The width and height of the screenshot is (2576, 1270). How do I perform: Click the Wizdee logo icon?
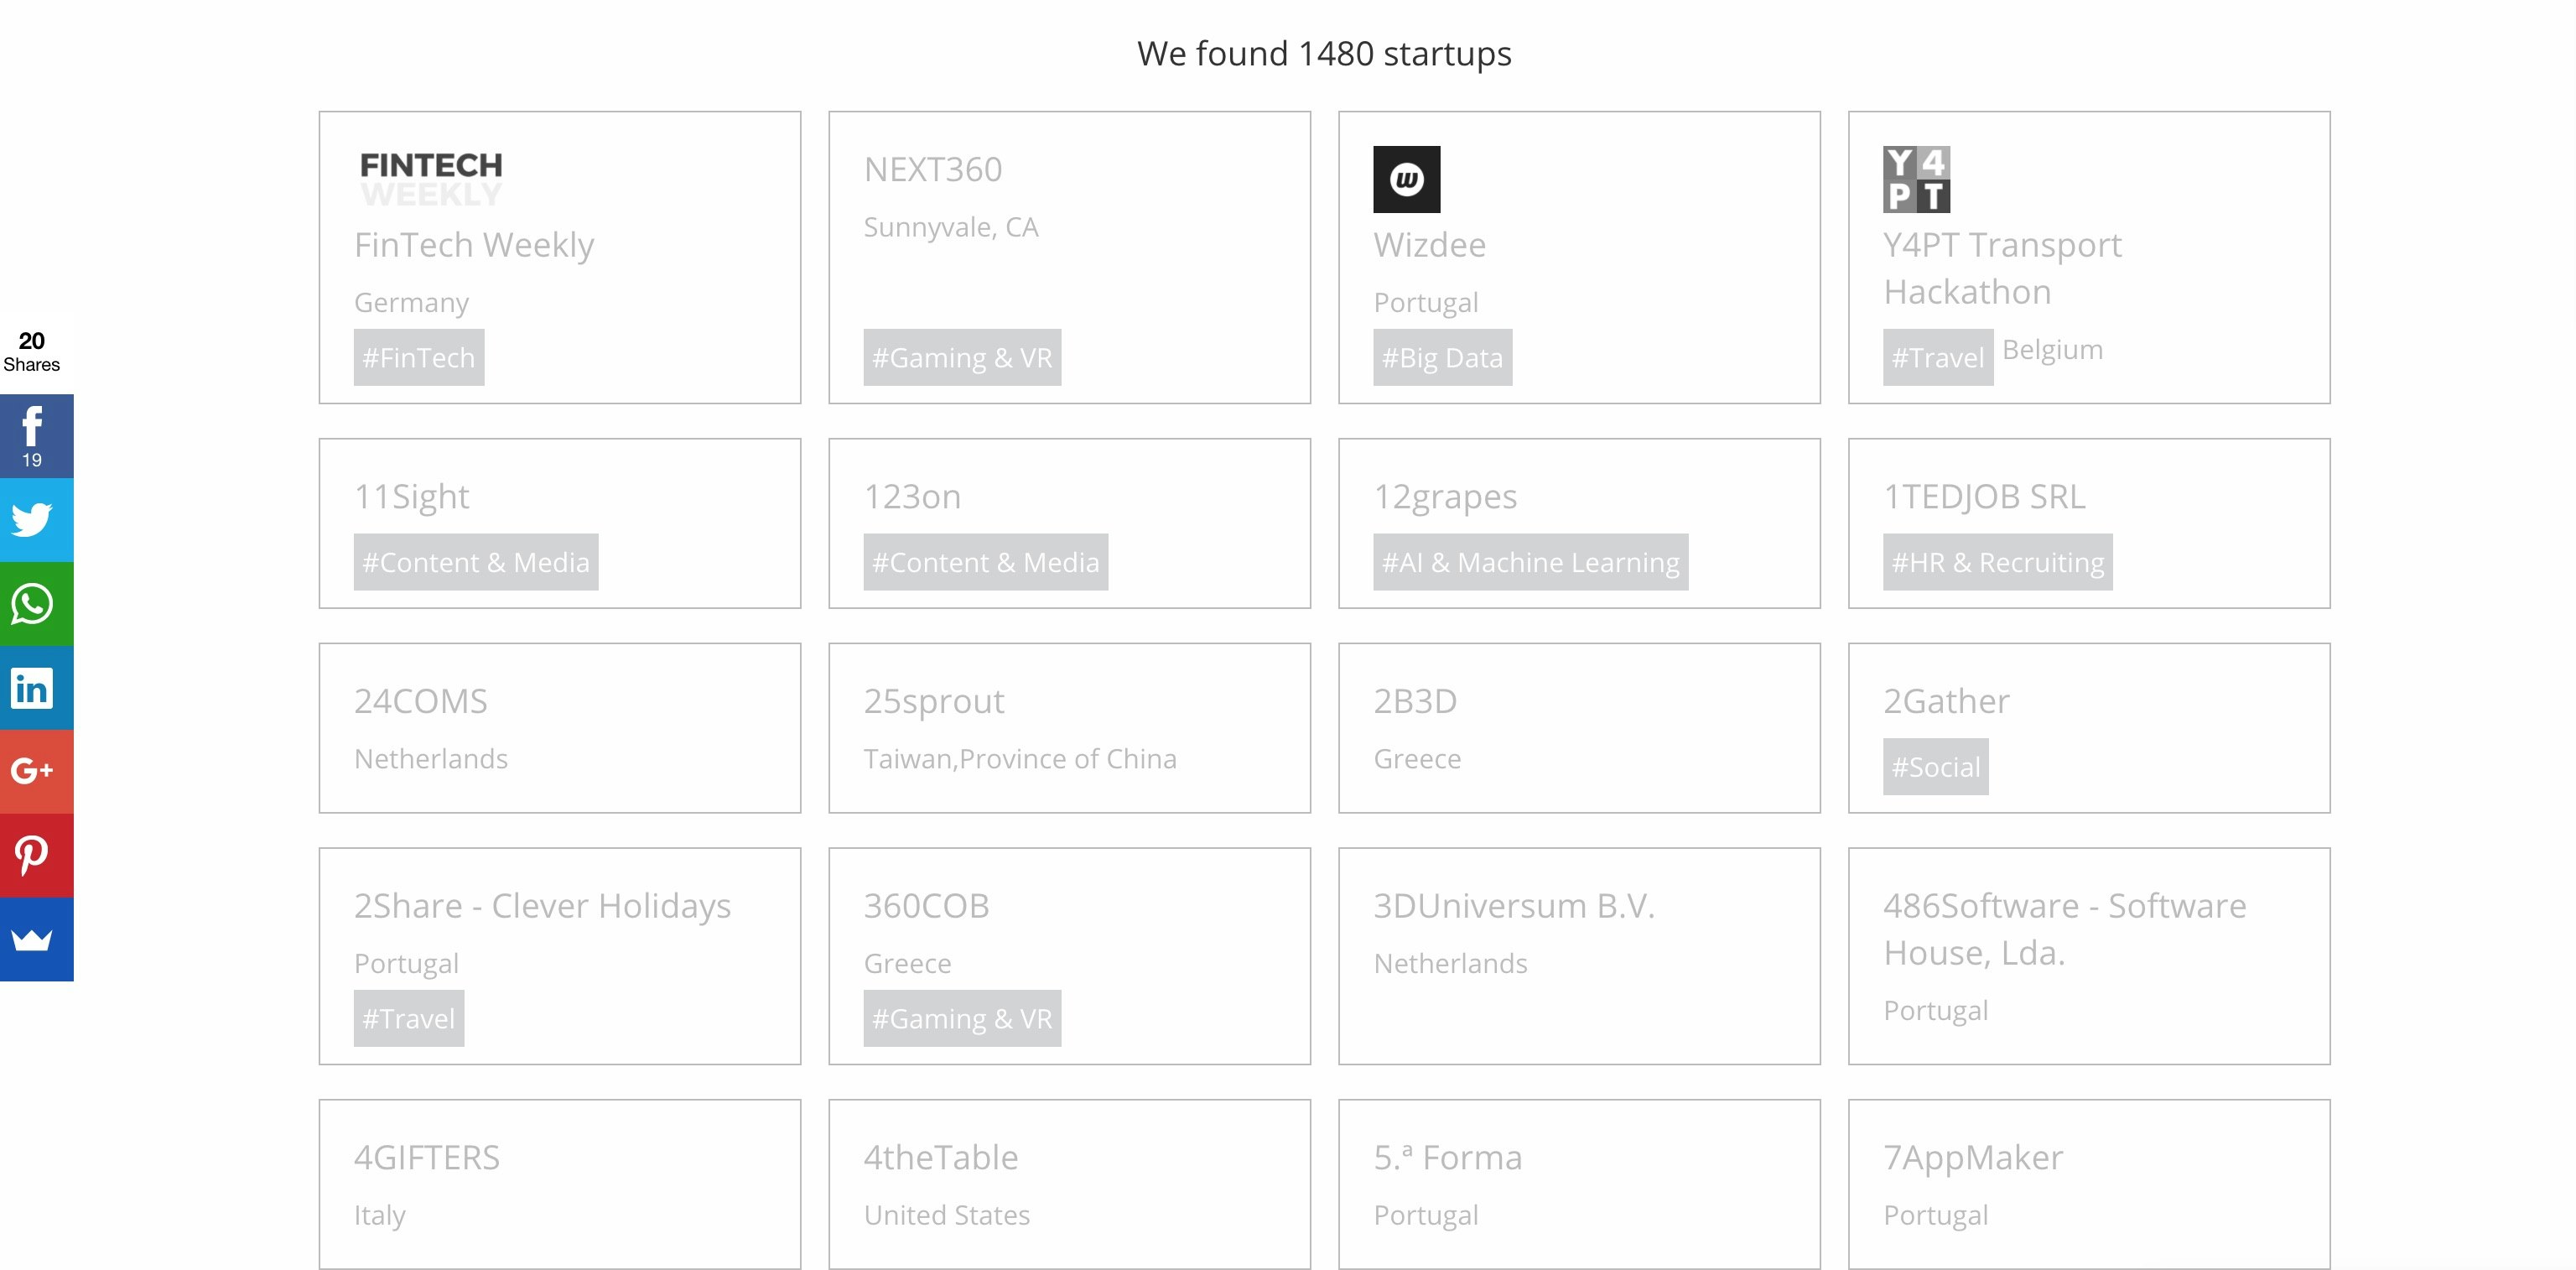(x=1406, y=180)
